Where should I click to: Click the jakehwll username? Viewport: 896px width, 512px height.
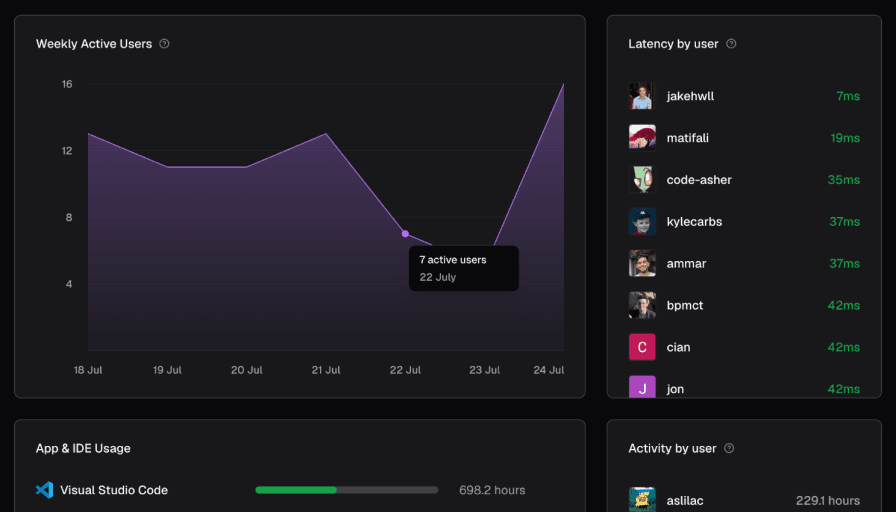click(690, 96)
